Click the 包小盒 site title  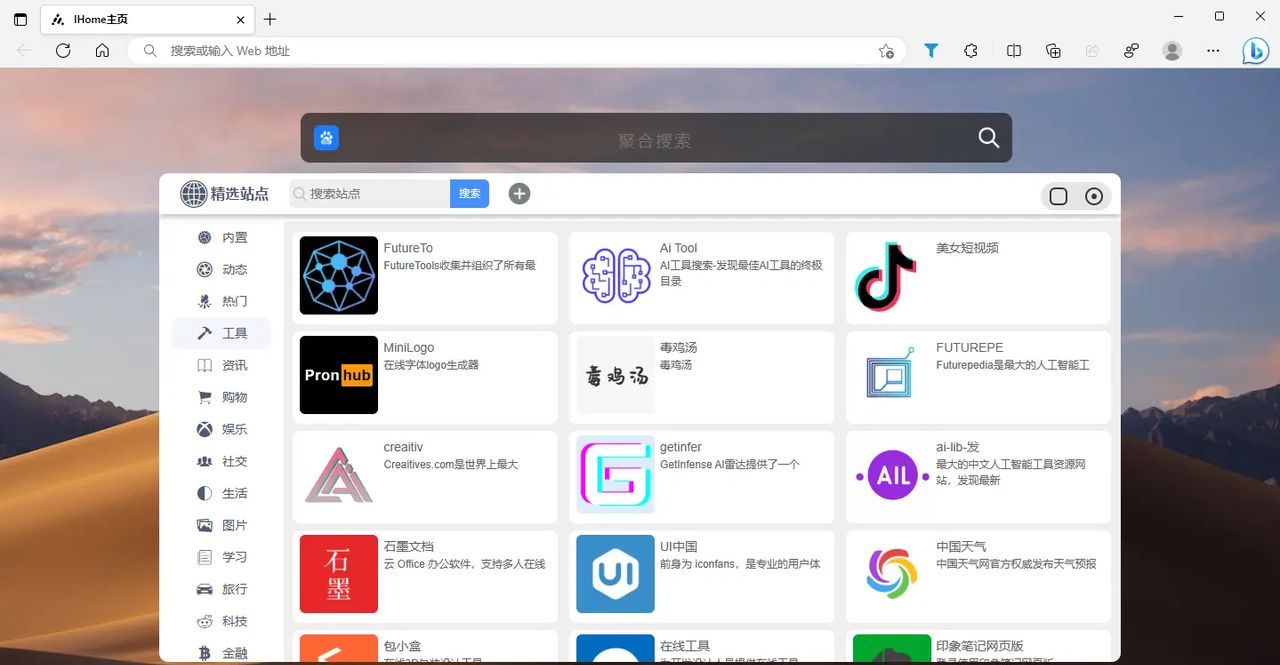tap(402, 646)
